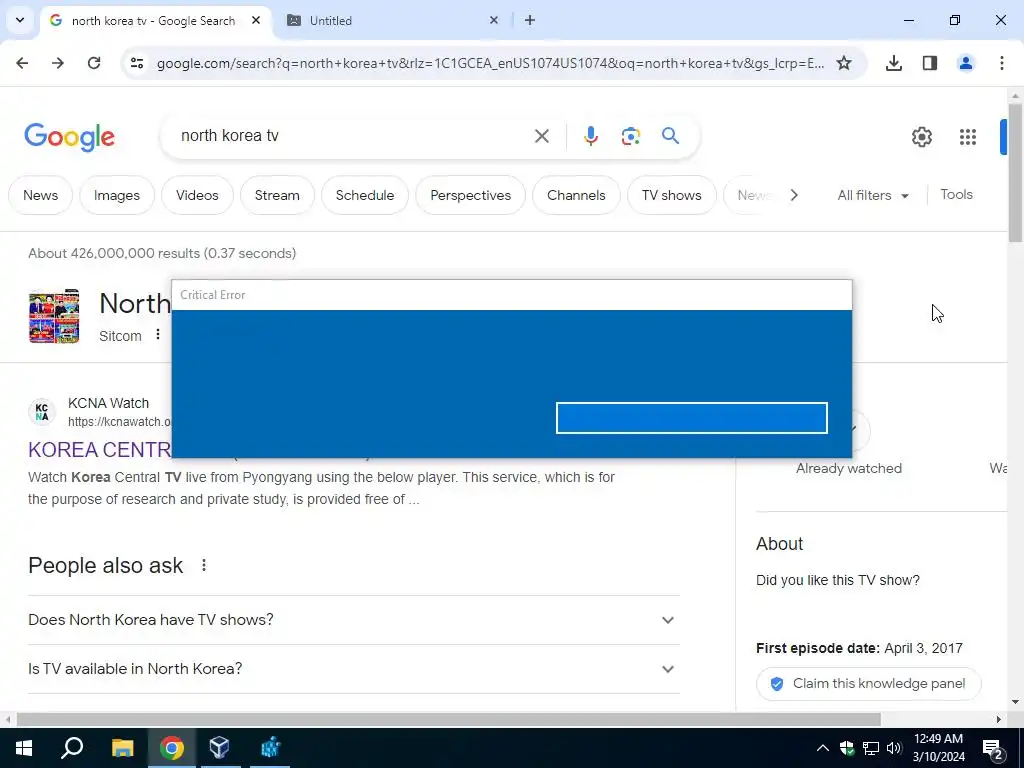The image size is (1024, 768).
Task: Open the search Tools options
Action: [x=956, y=195]
